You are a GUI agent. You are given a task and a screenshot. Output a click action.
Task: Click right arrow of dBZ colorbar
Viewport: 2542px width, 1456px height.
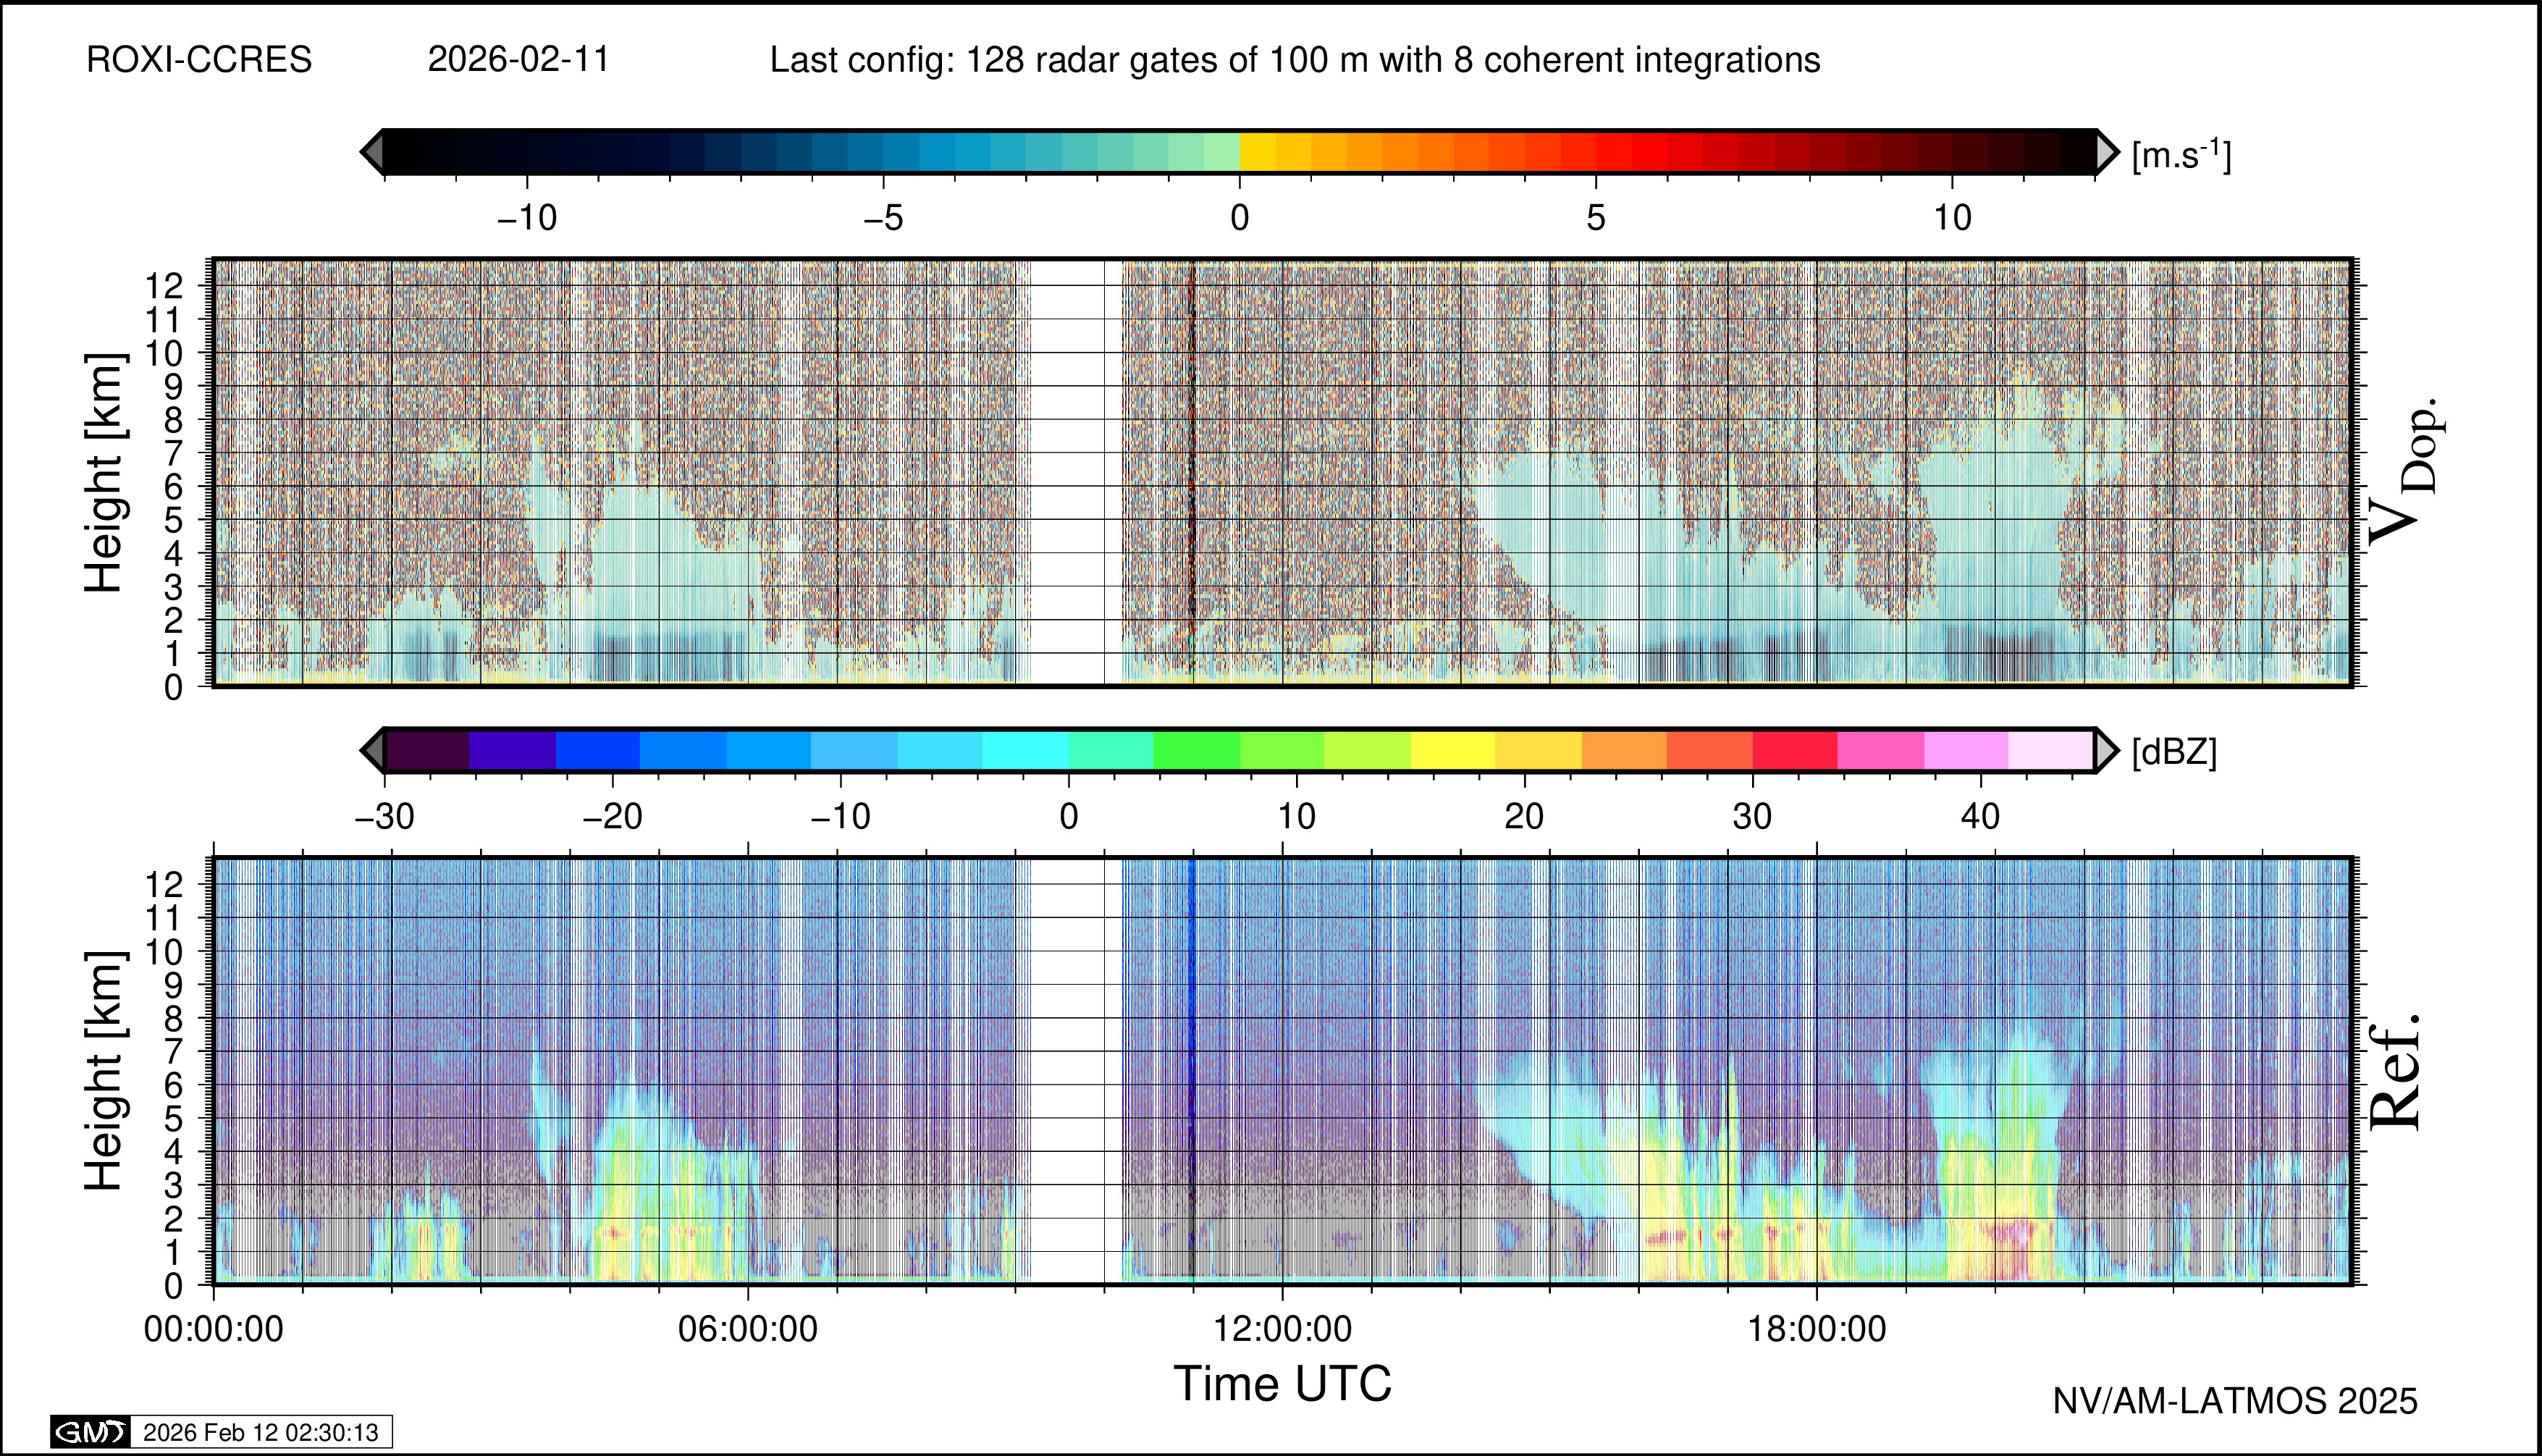pos(2106,750)
